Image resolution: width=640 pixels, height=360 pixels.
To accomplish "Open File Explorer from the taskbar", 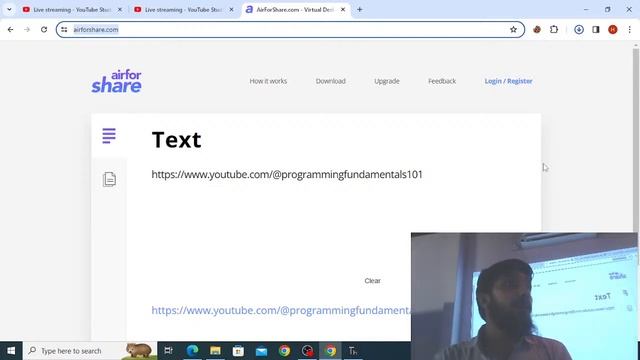I will pos(215,351).
